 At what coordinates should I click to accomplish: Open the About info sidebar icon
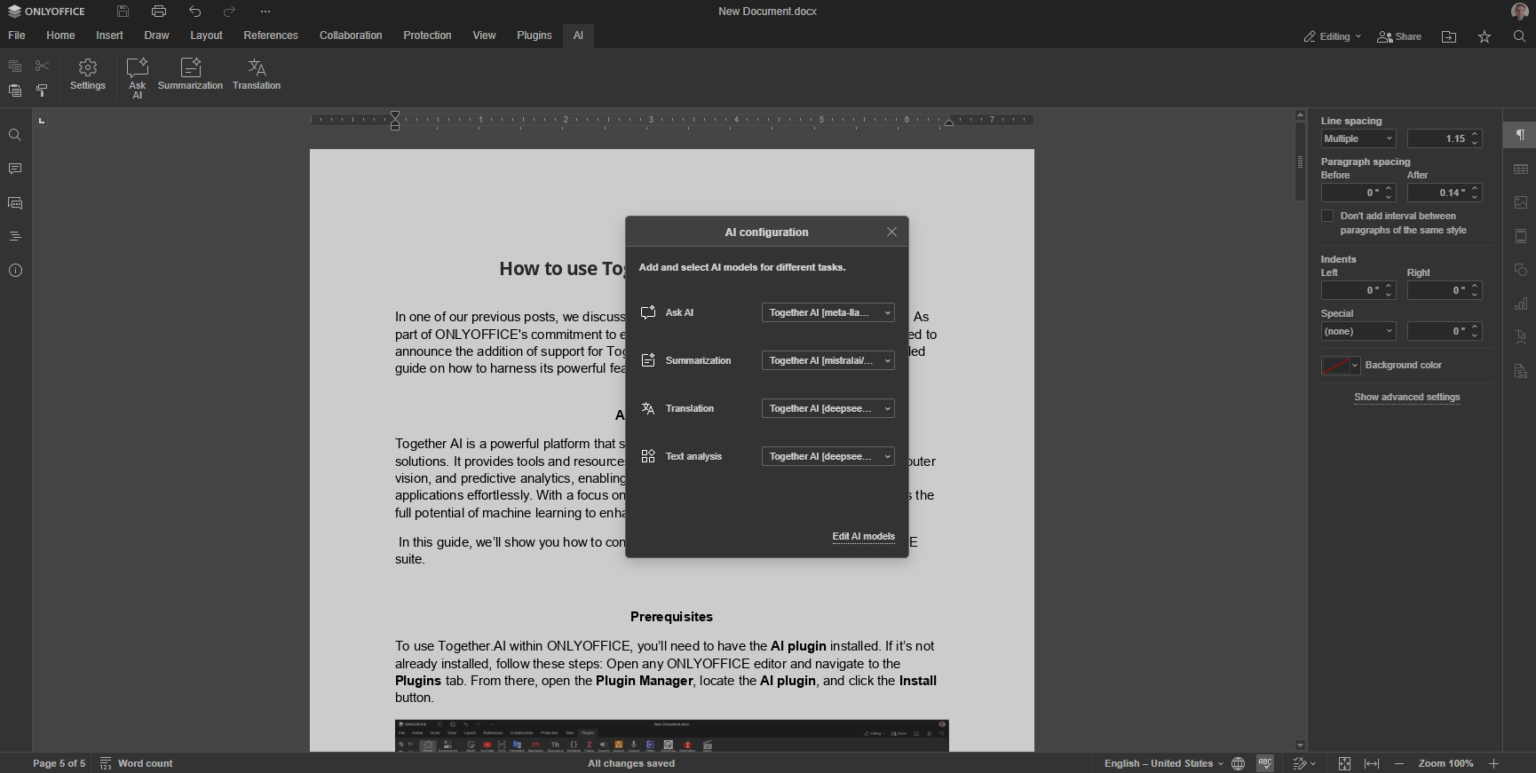15,270
